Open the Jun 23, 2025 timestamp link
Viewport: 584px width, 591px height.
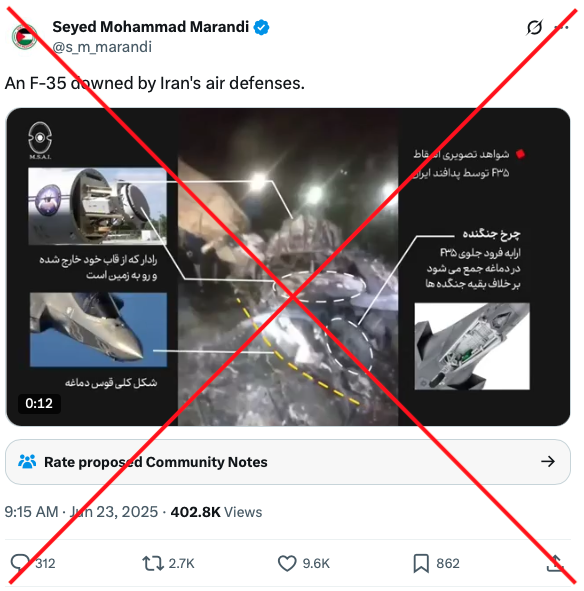[x=114, y=512]
